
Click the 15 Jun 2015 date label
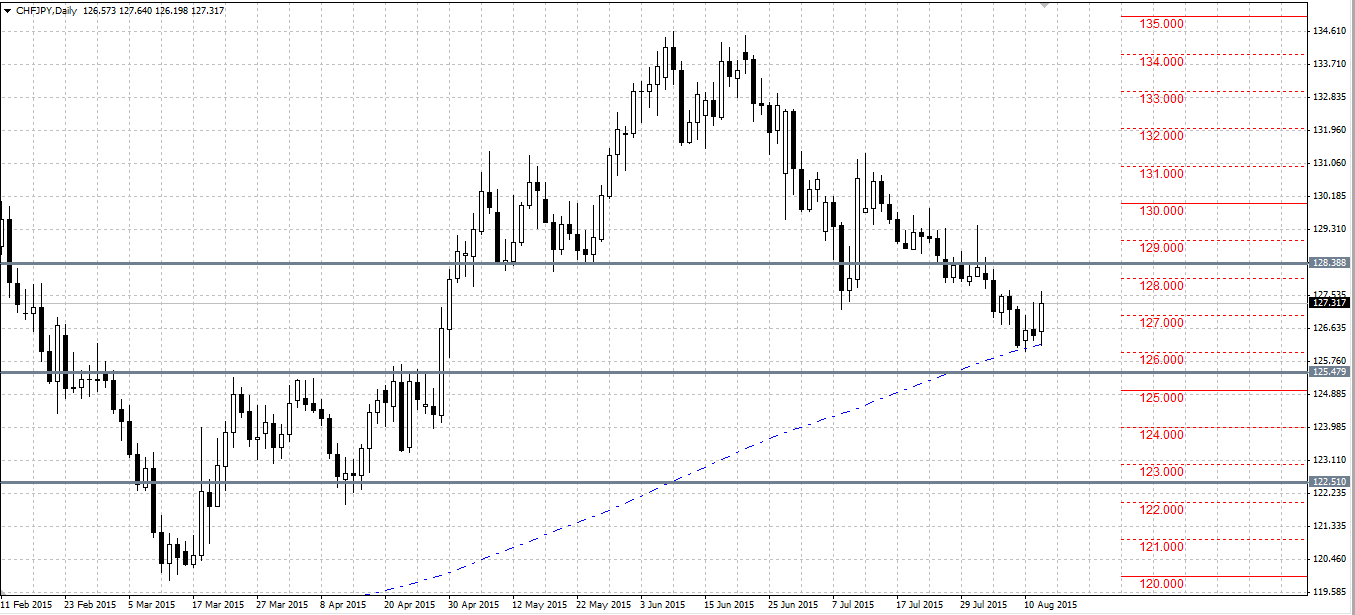point(727,605)
